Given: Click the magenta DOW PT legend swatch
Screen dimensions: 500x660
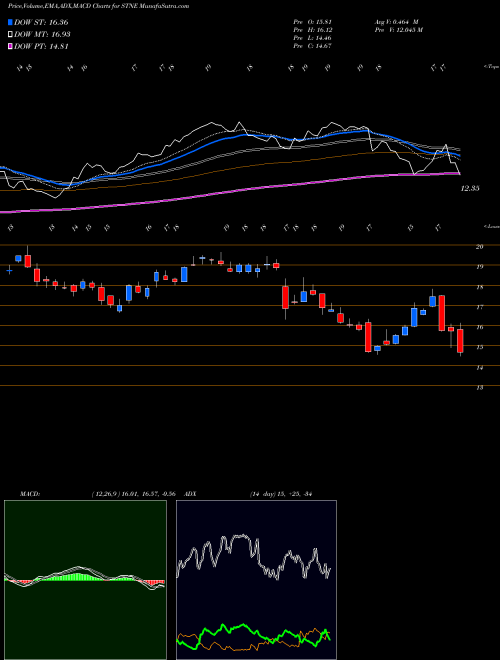Looking at the screenshot, I should click(11, 47).
